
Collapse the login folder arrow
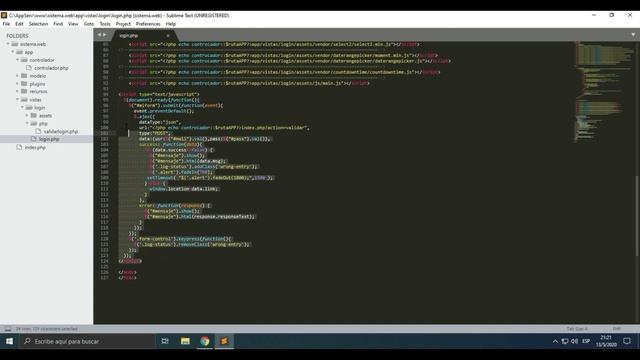click(22, 107)
